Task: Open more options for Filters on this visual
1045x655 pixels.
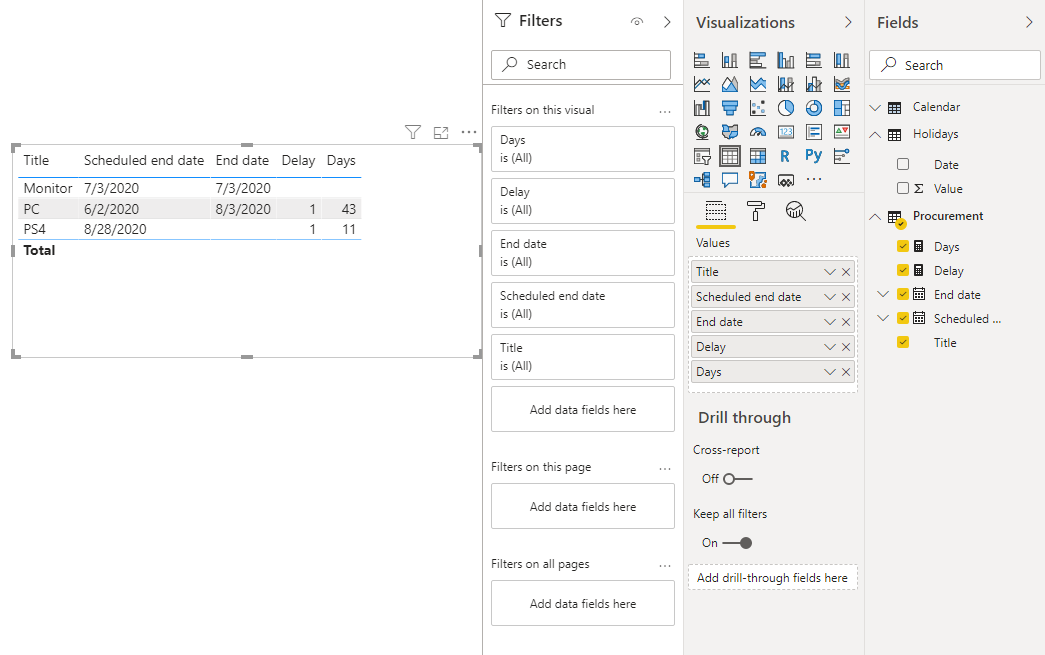Action: click(x=664, y=112)
